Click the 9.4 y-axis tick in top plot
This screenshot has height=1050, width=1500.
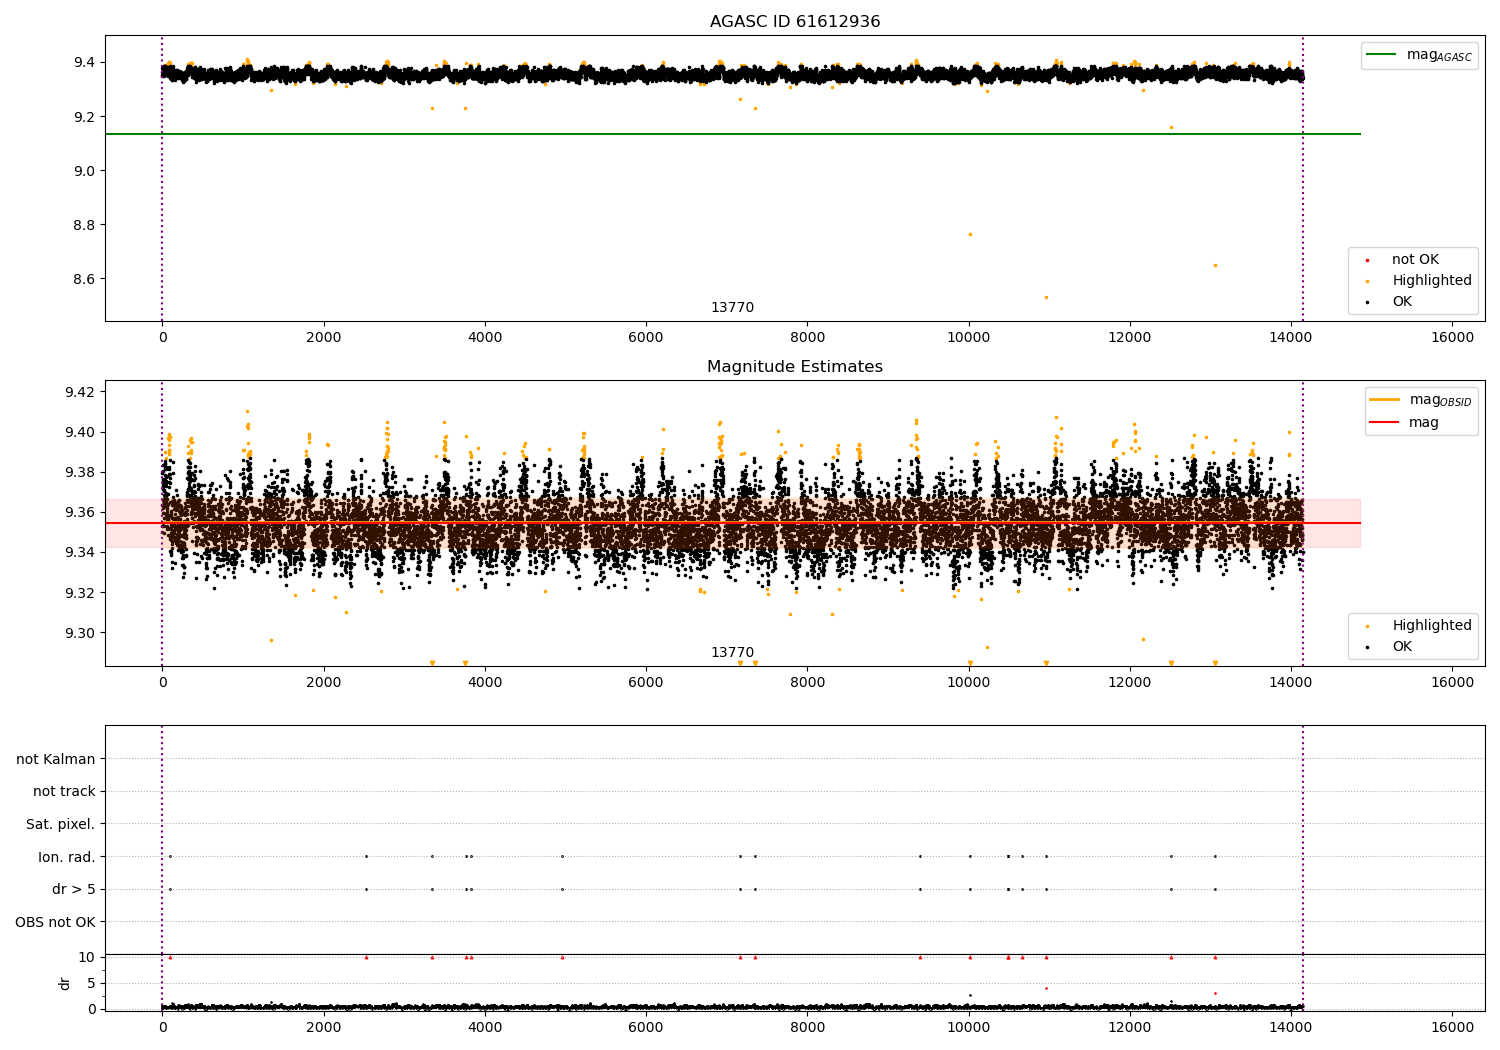[83, 63]
